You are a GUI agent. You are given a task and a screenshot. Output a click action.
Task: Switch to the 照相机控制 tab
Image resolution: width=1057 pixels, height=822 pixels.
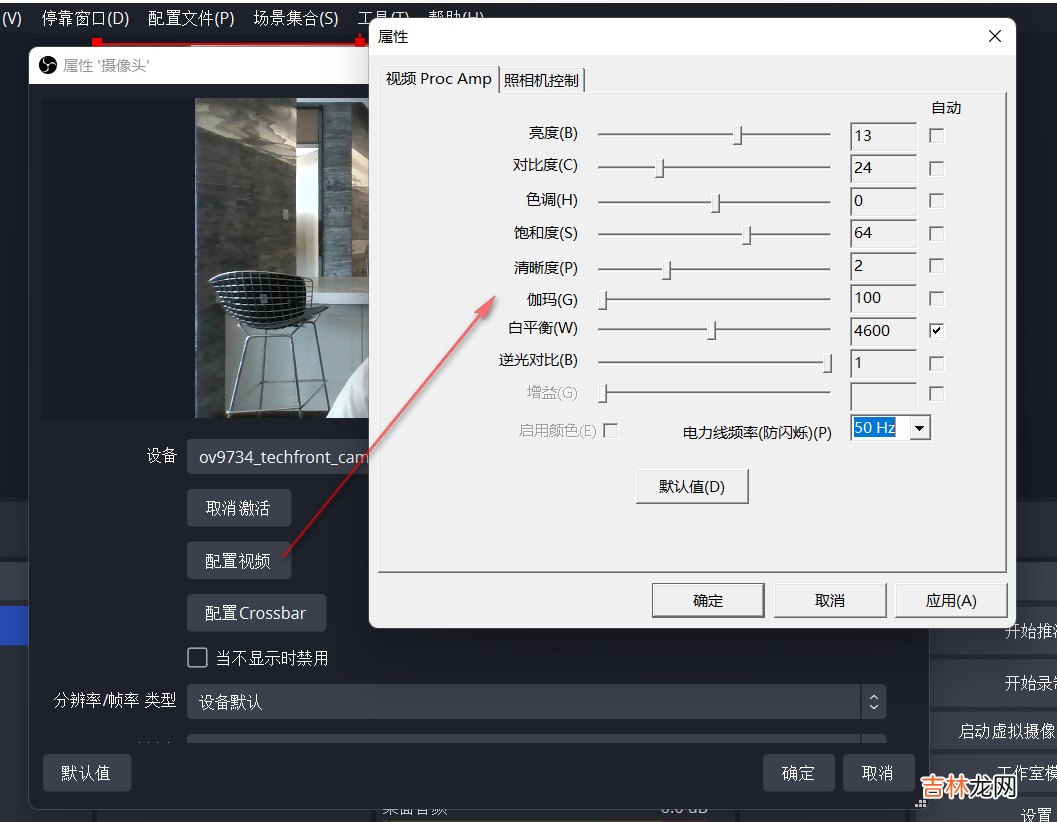point(541,80)
